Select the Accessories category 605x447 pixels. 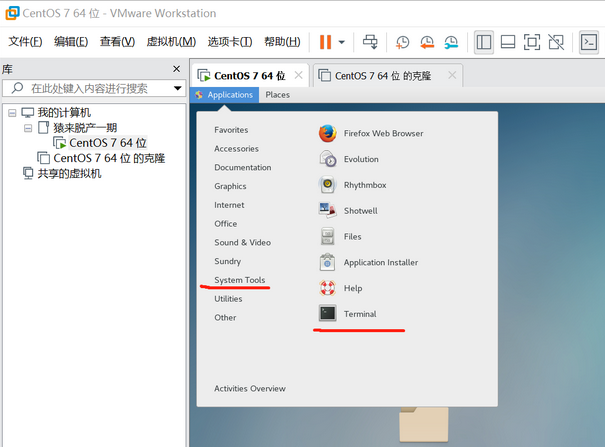pyautogui.click(x=236, y=148)
